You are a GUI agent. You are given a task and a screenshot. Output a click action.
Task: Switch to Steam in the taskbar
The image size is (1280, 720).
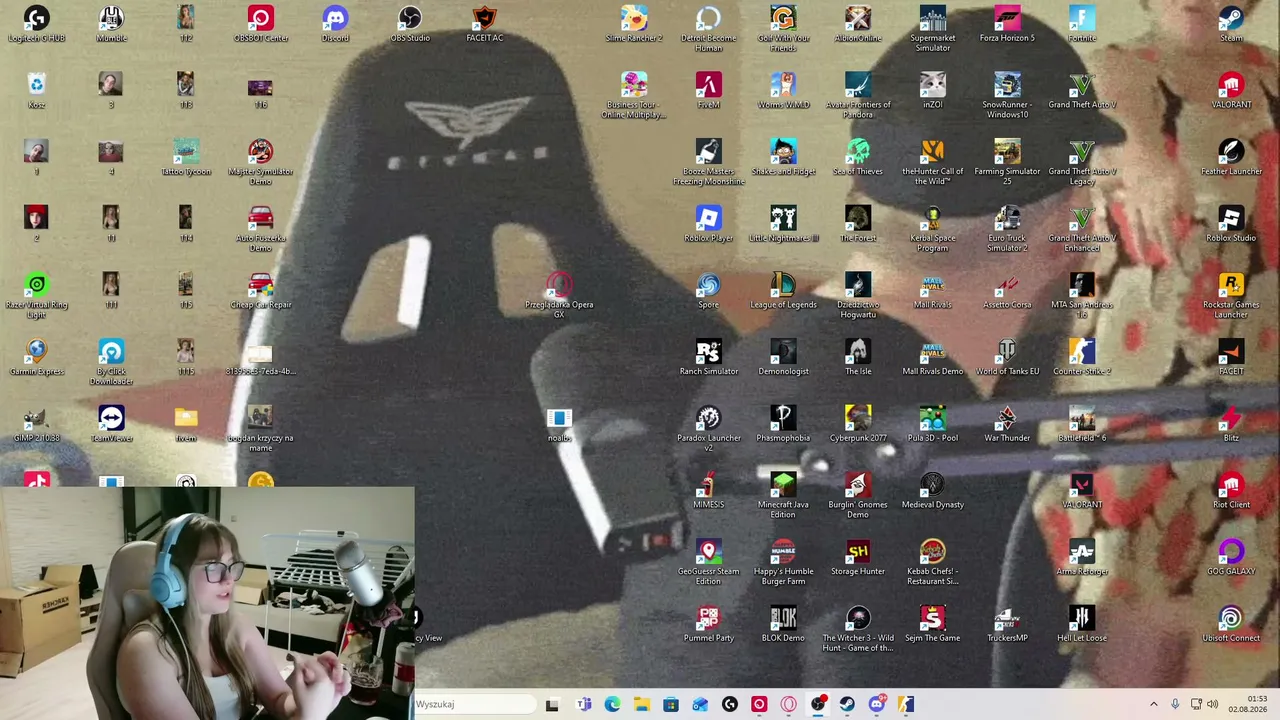[847, 704]
